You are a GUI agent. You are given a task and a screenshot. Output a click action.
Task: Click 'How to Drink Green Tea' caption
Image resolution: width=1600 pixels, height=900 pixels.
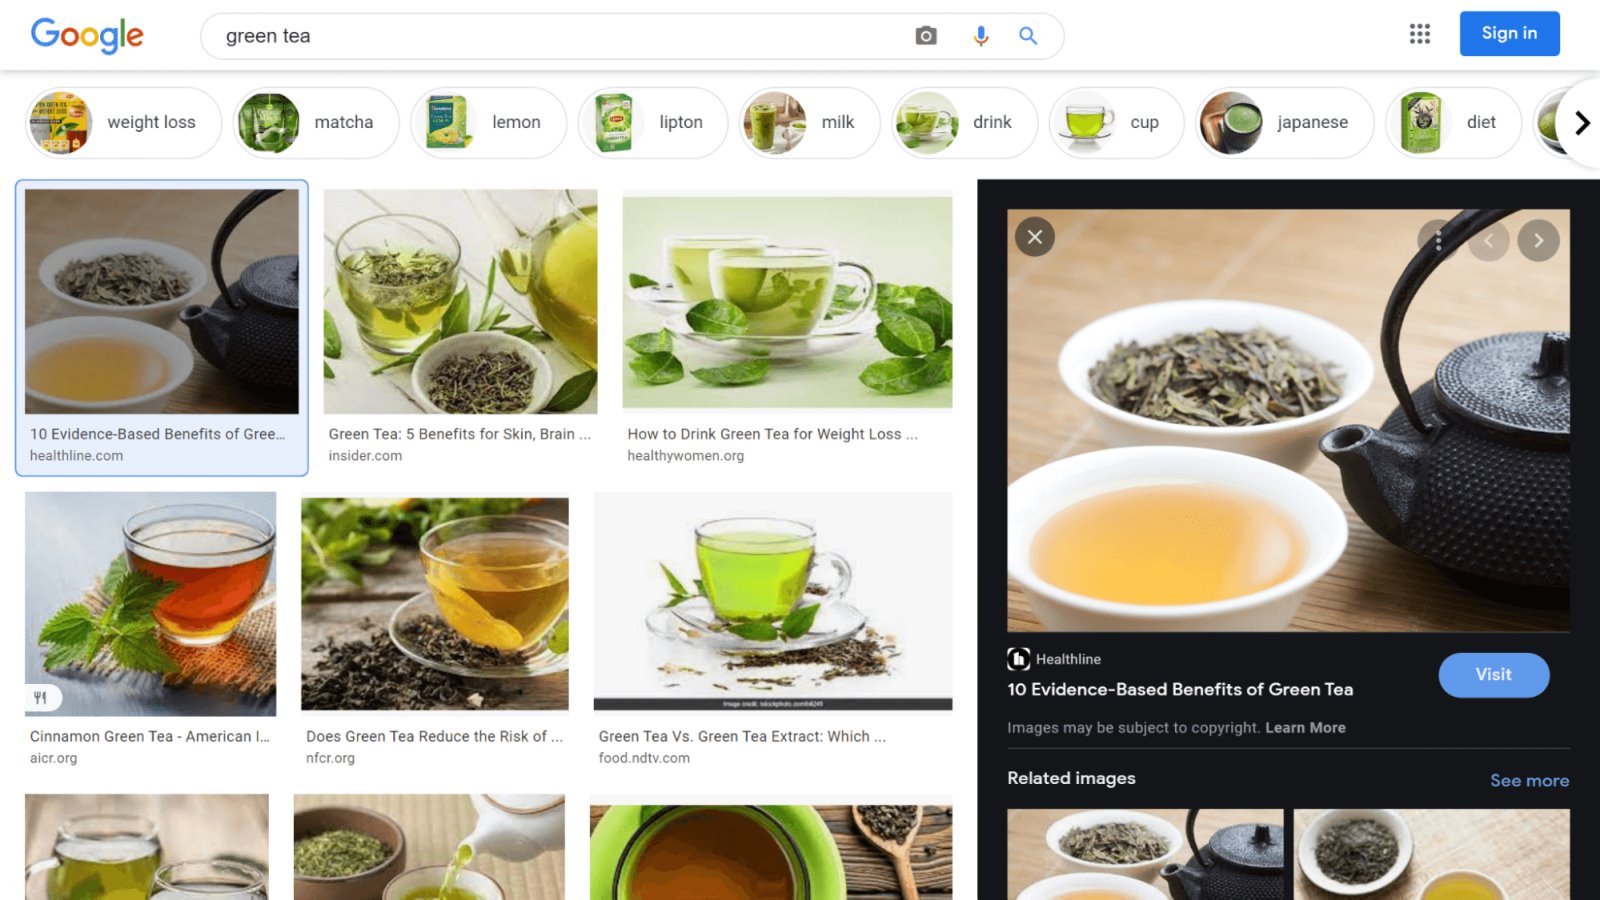pyautogui.click(x=772, y=434)
